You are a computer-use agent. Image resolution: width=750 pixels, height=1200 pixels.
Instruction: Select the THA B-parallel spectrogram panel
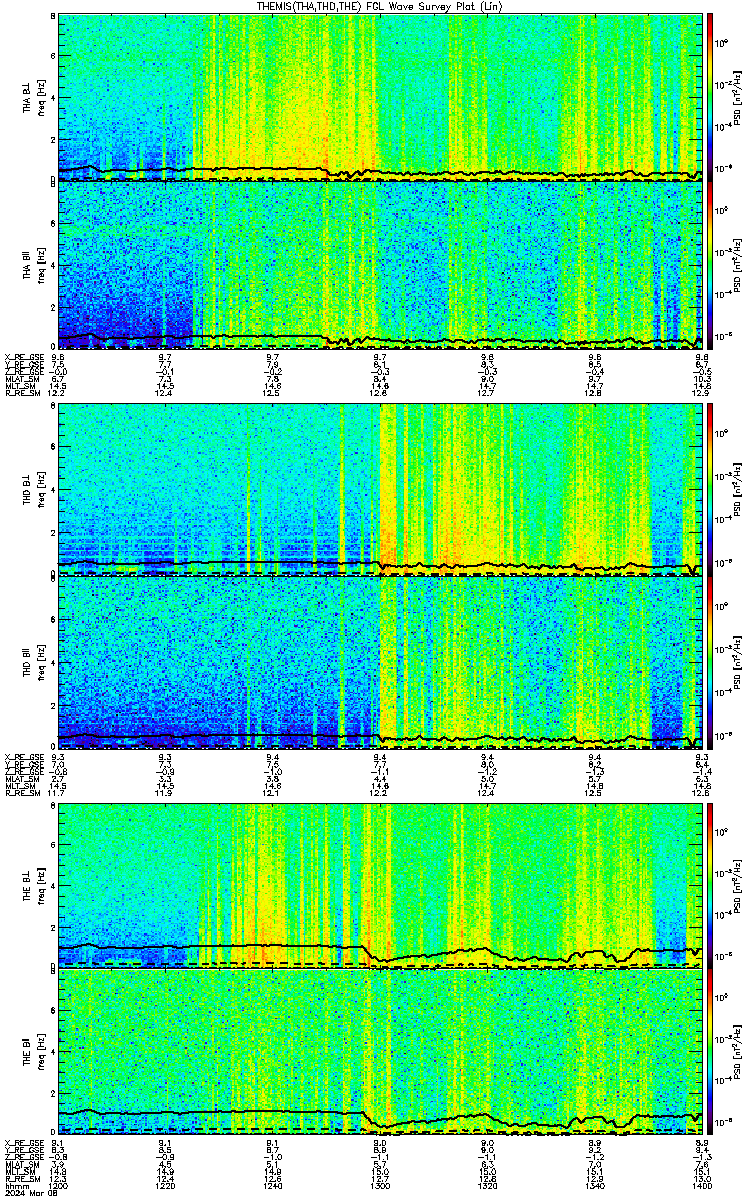(x=380, y=265)
